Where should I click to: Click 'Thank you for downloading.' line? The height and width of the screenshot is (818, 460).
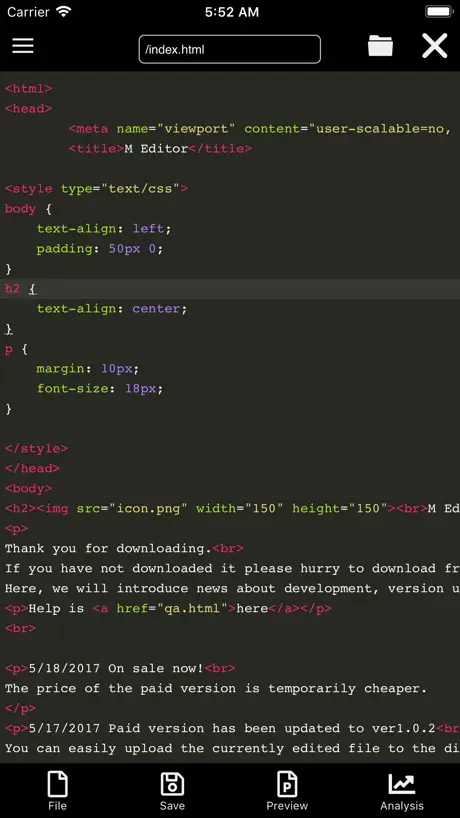point(124,548)
